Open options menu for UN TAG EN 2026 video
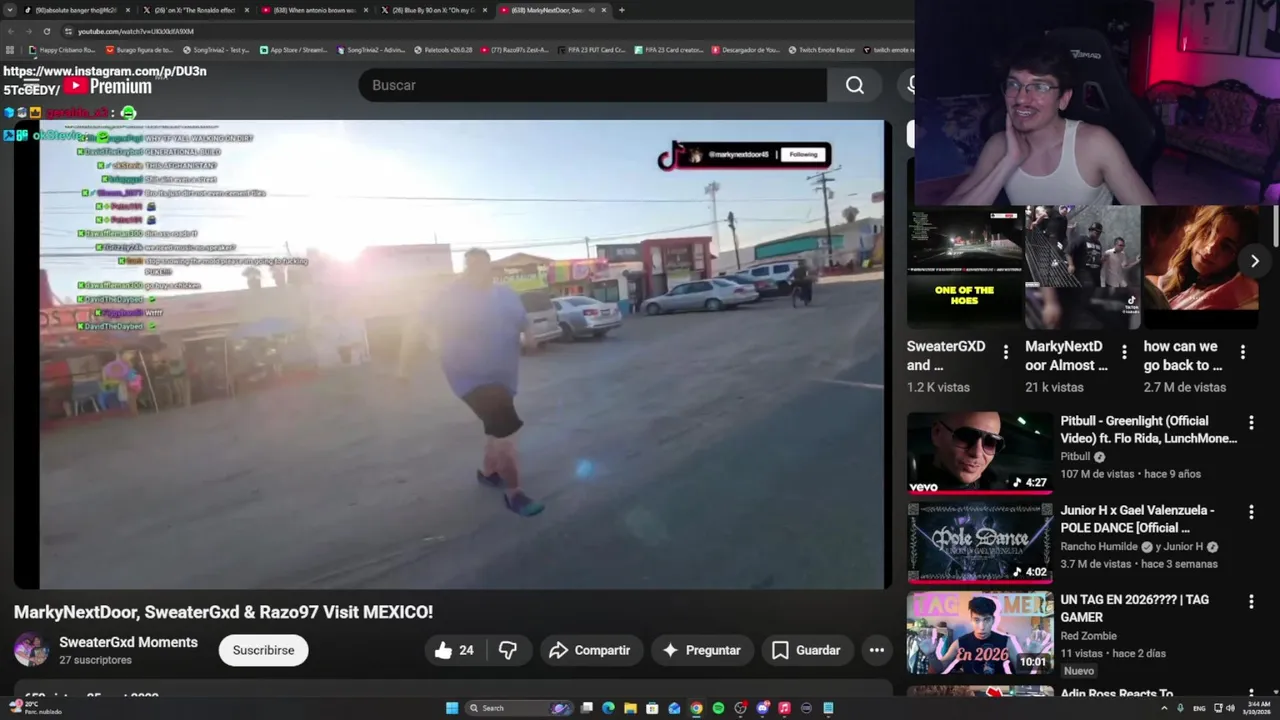The height and width of the screenshot is (720, 1280). coord(1251,602)
